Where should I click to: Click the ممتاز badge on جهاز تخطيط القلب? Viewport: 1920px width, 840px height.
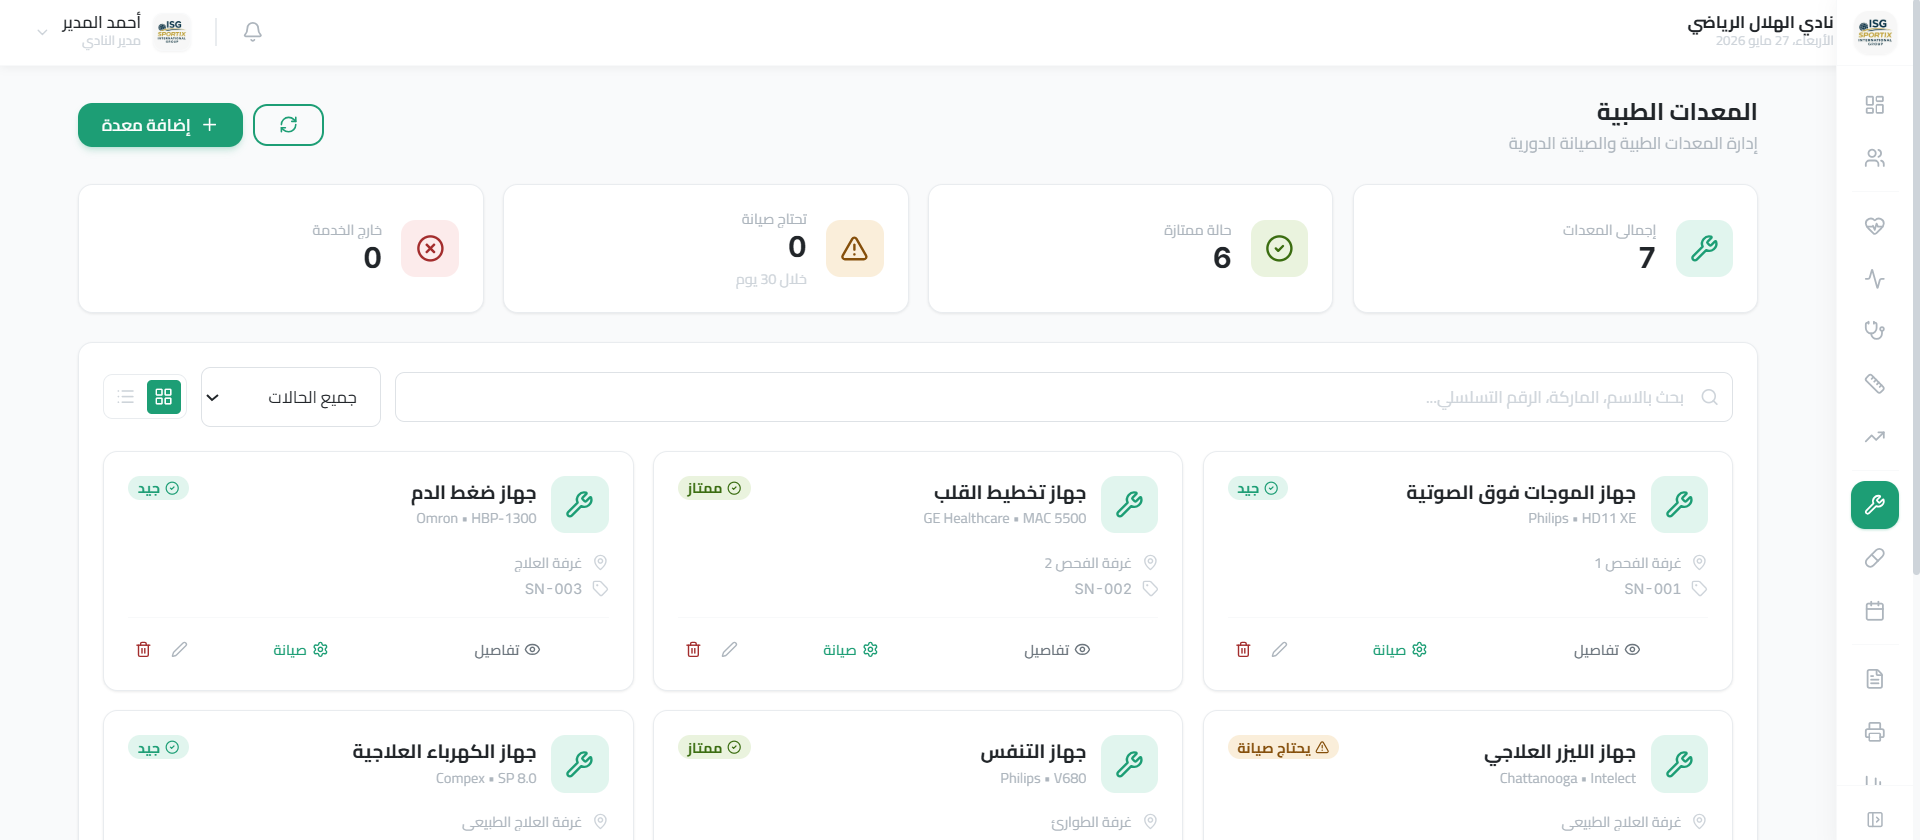[x=714, y=488]
